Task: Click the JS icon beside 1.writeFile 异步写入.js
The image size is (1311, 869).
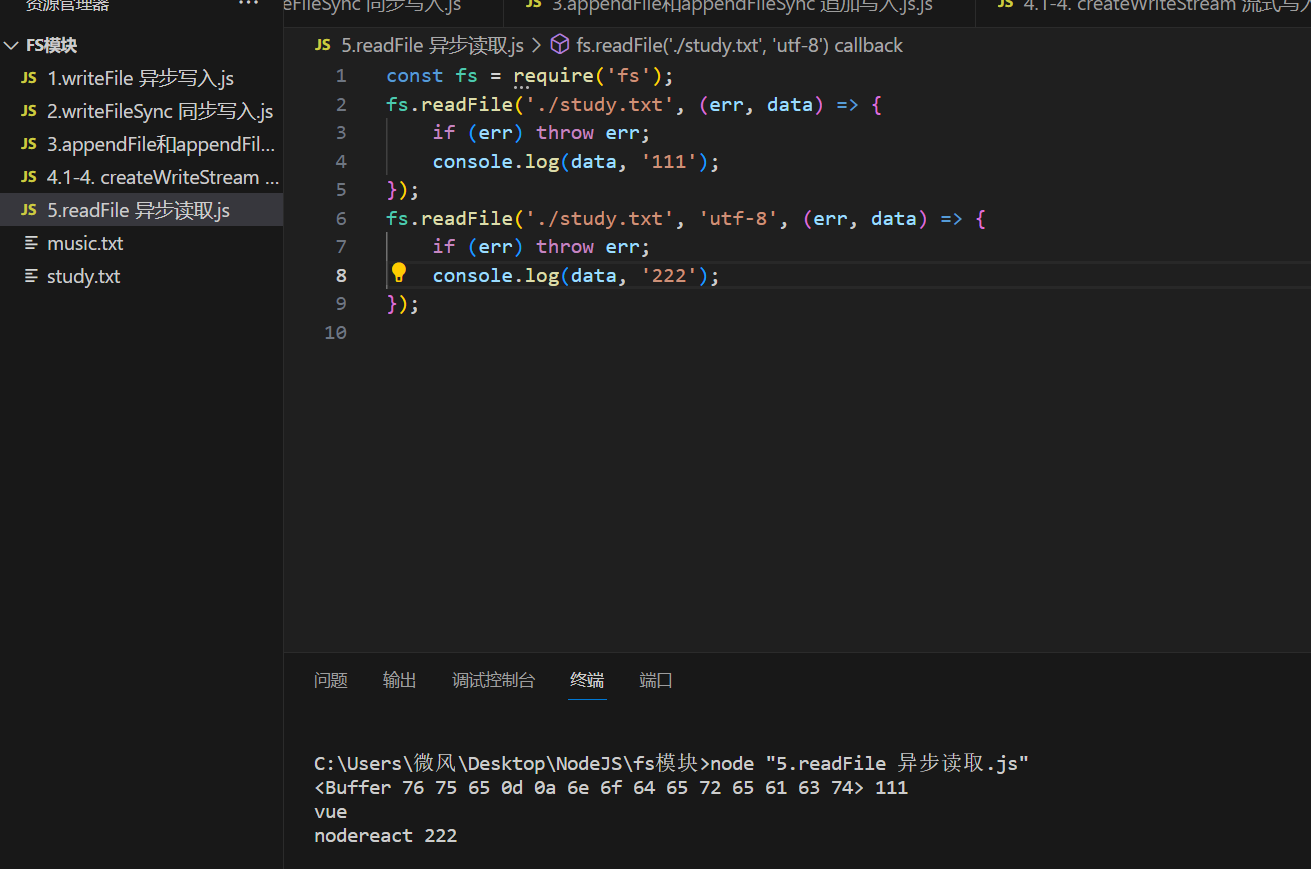Action: (29, 78)
